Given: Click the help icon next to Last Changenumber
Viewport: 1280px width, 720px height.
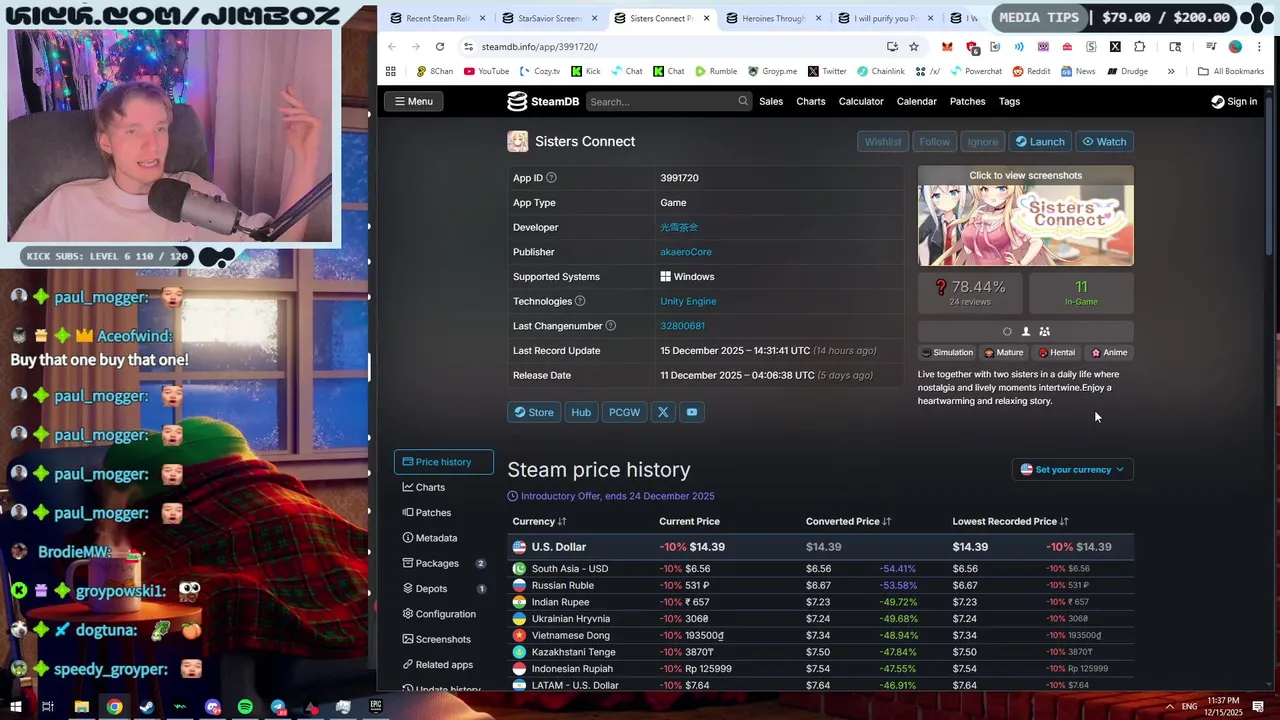Looking at the screenshot, I should 611,326.
